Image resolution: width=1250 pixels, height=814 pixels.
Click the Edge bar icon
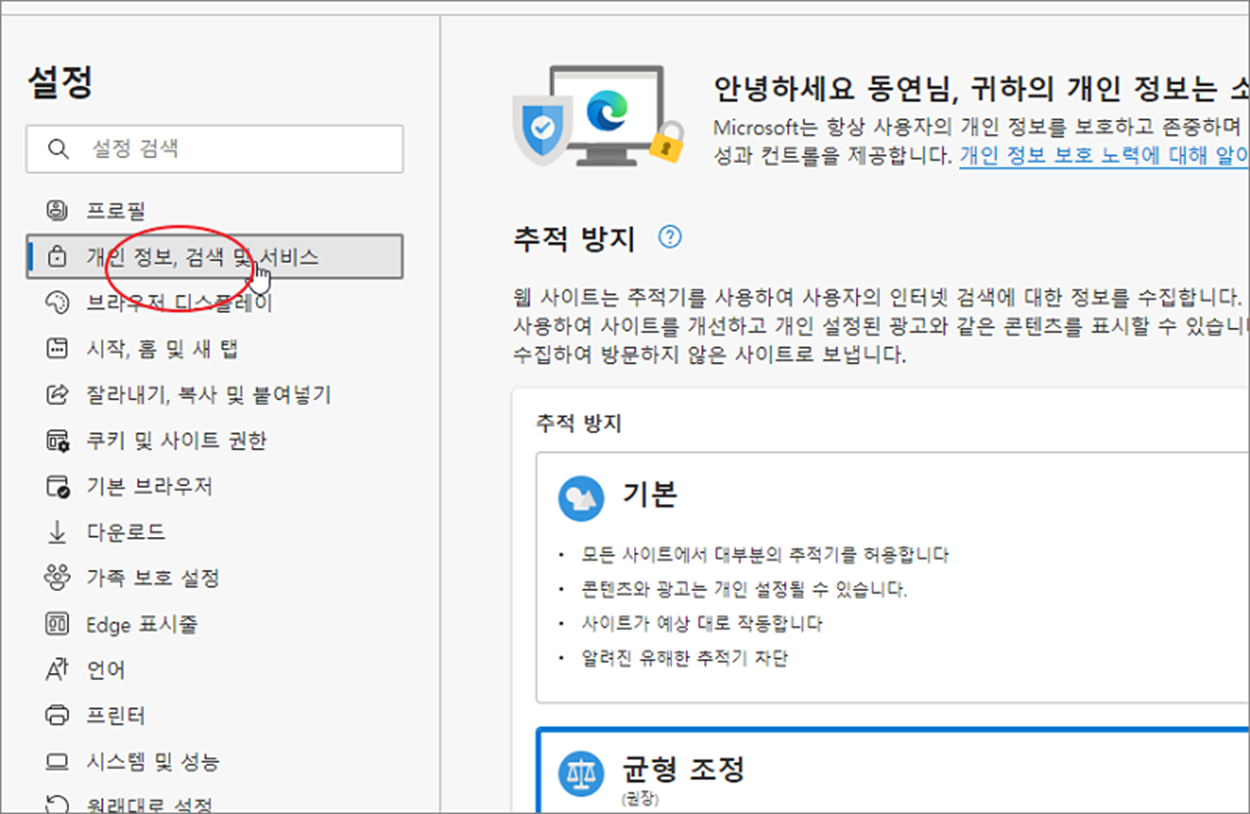tap(57, 624)
